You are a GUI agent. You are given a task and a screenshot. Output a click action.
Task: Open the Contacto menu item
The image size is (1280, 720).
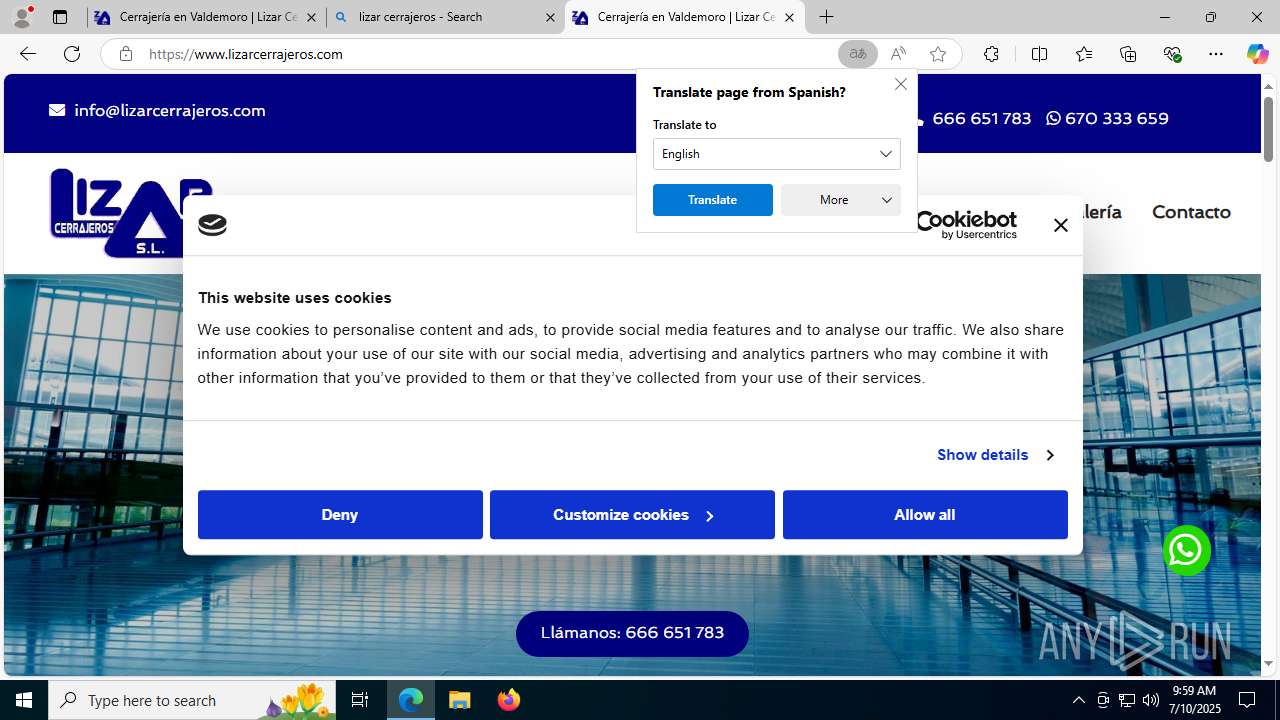point(1191,212)
